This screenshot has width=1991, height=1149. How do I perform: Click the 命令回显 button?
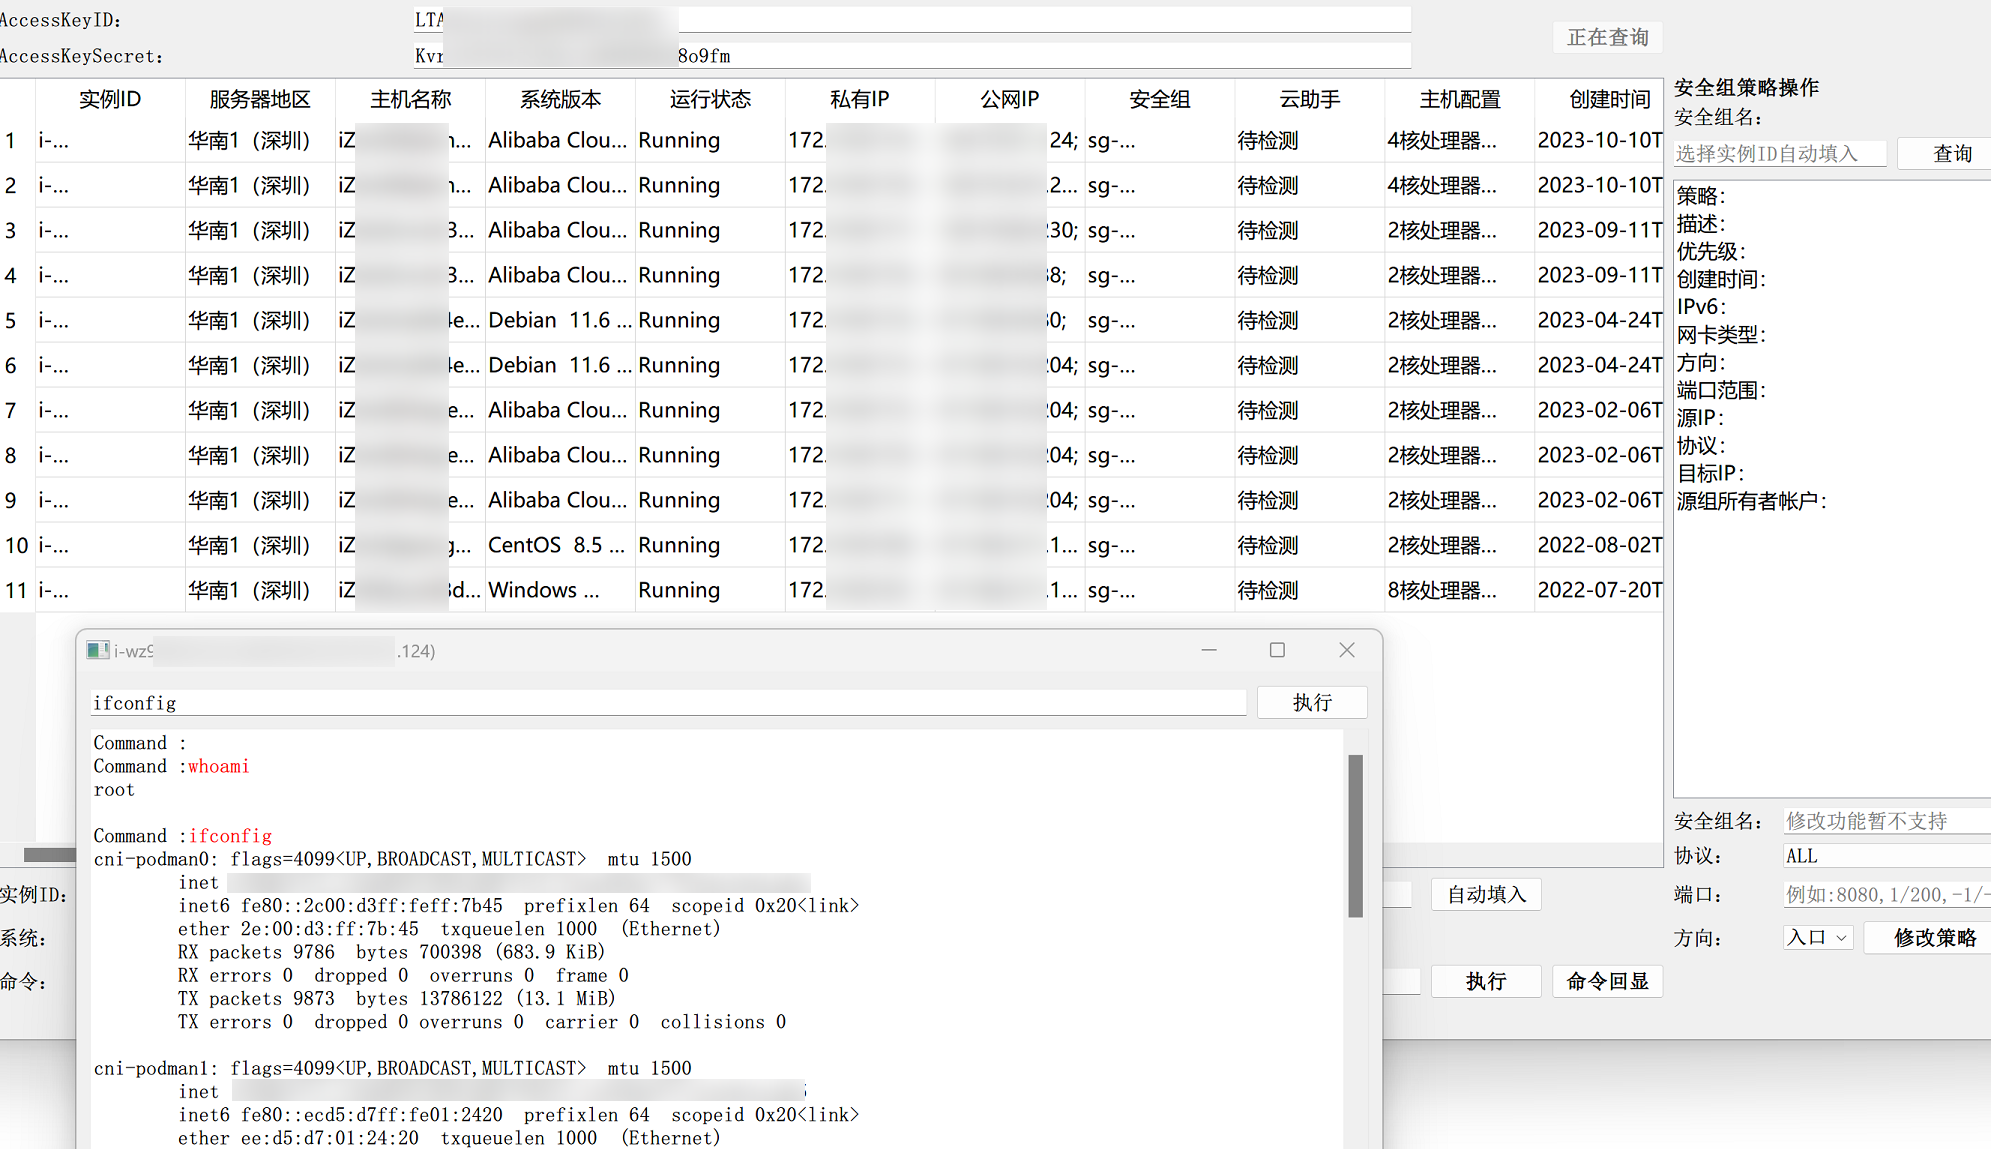[x=1607, y=982]
